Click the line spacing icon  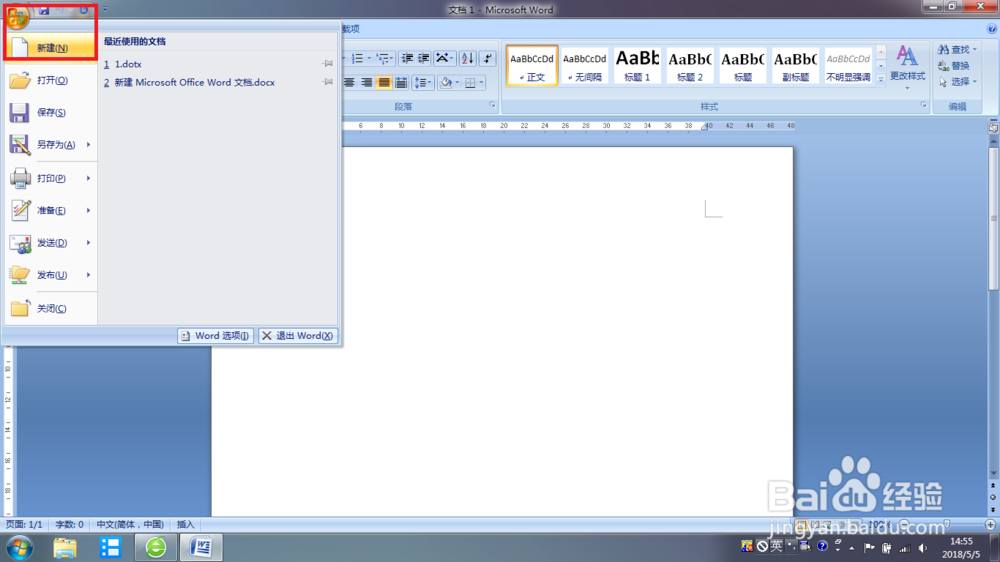point(420,82)
